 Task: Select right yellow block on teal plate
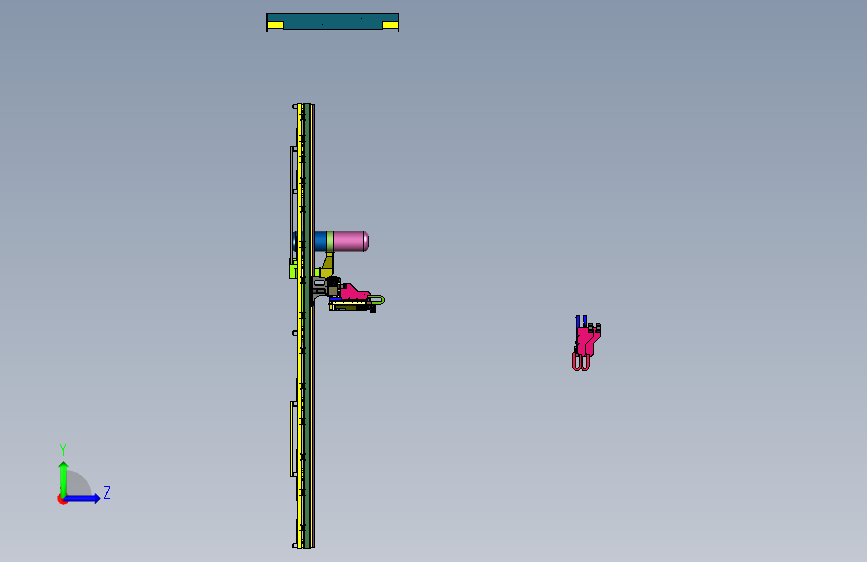pos(390,25)
